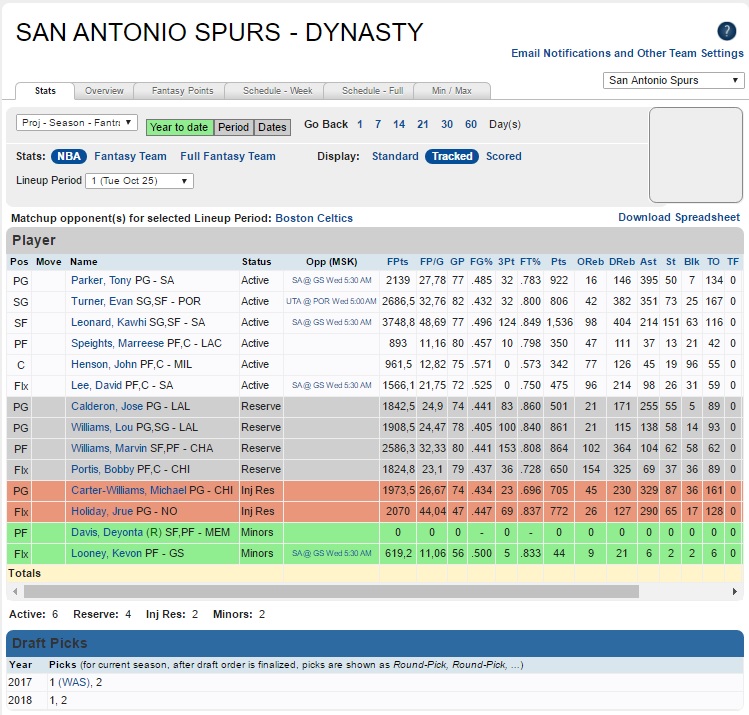Go back 14 days
Viewport: 749px width, 715px height.
click(x=399, y=124)
